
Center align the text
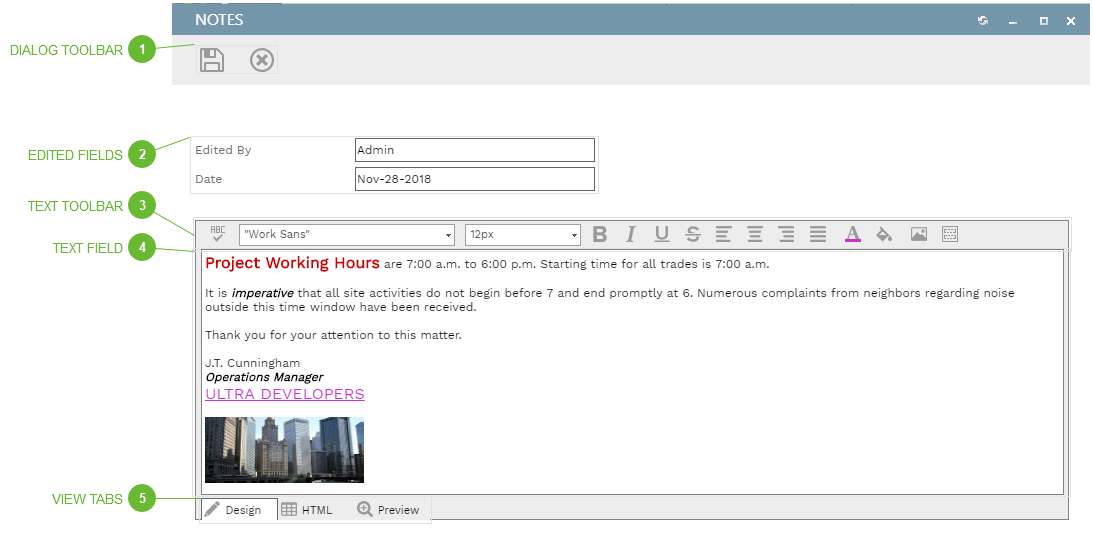coord(755,234)
